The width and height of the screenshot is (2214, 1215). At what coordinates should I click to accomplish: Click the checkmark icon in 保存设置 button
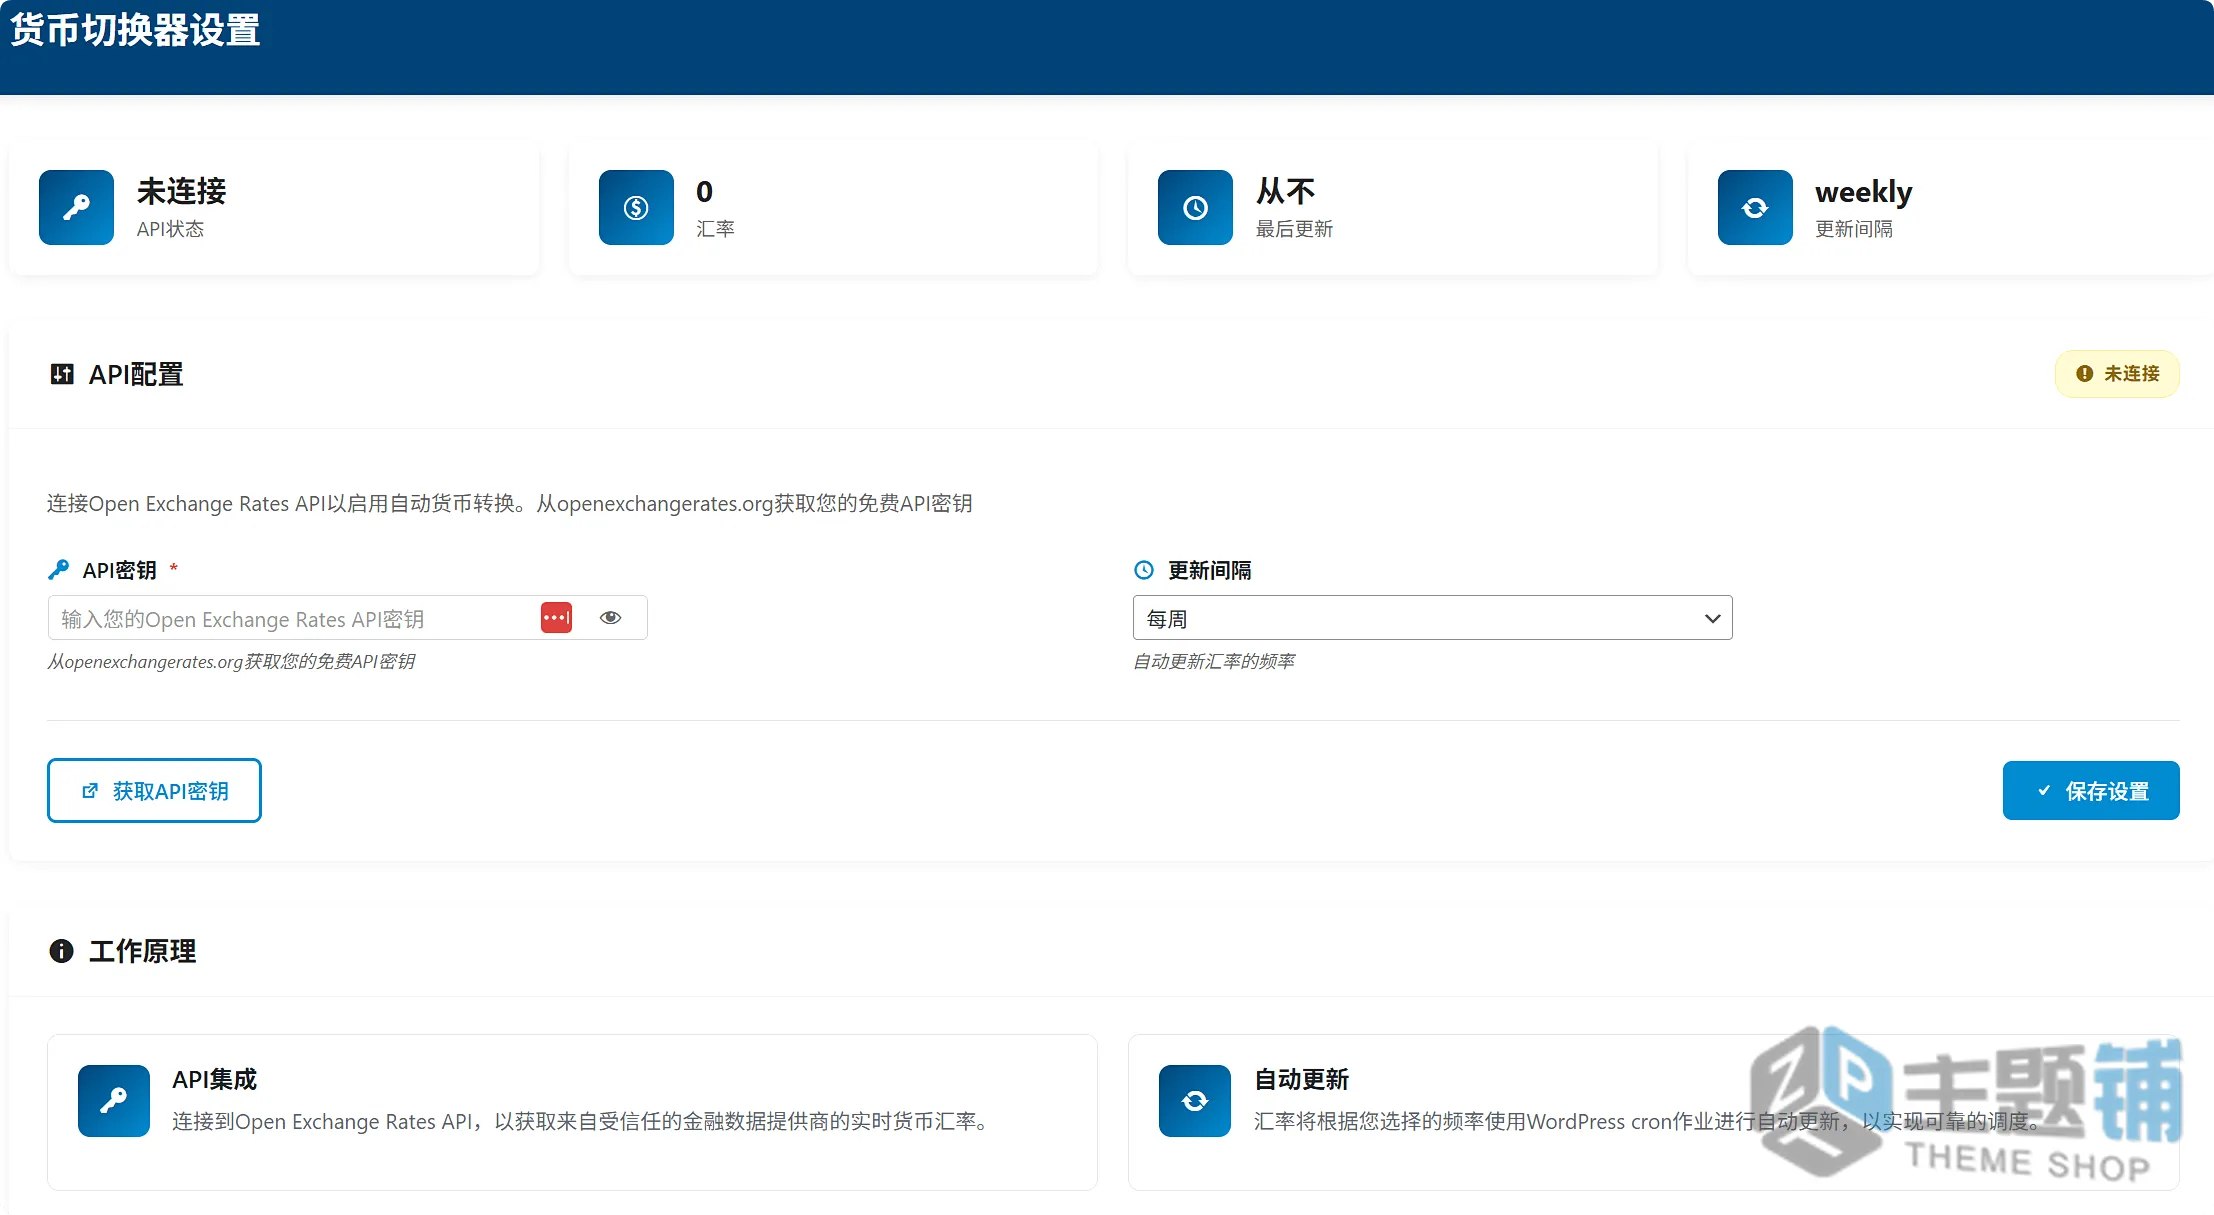coord(2044,790)
